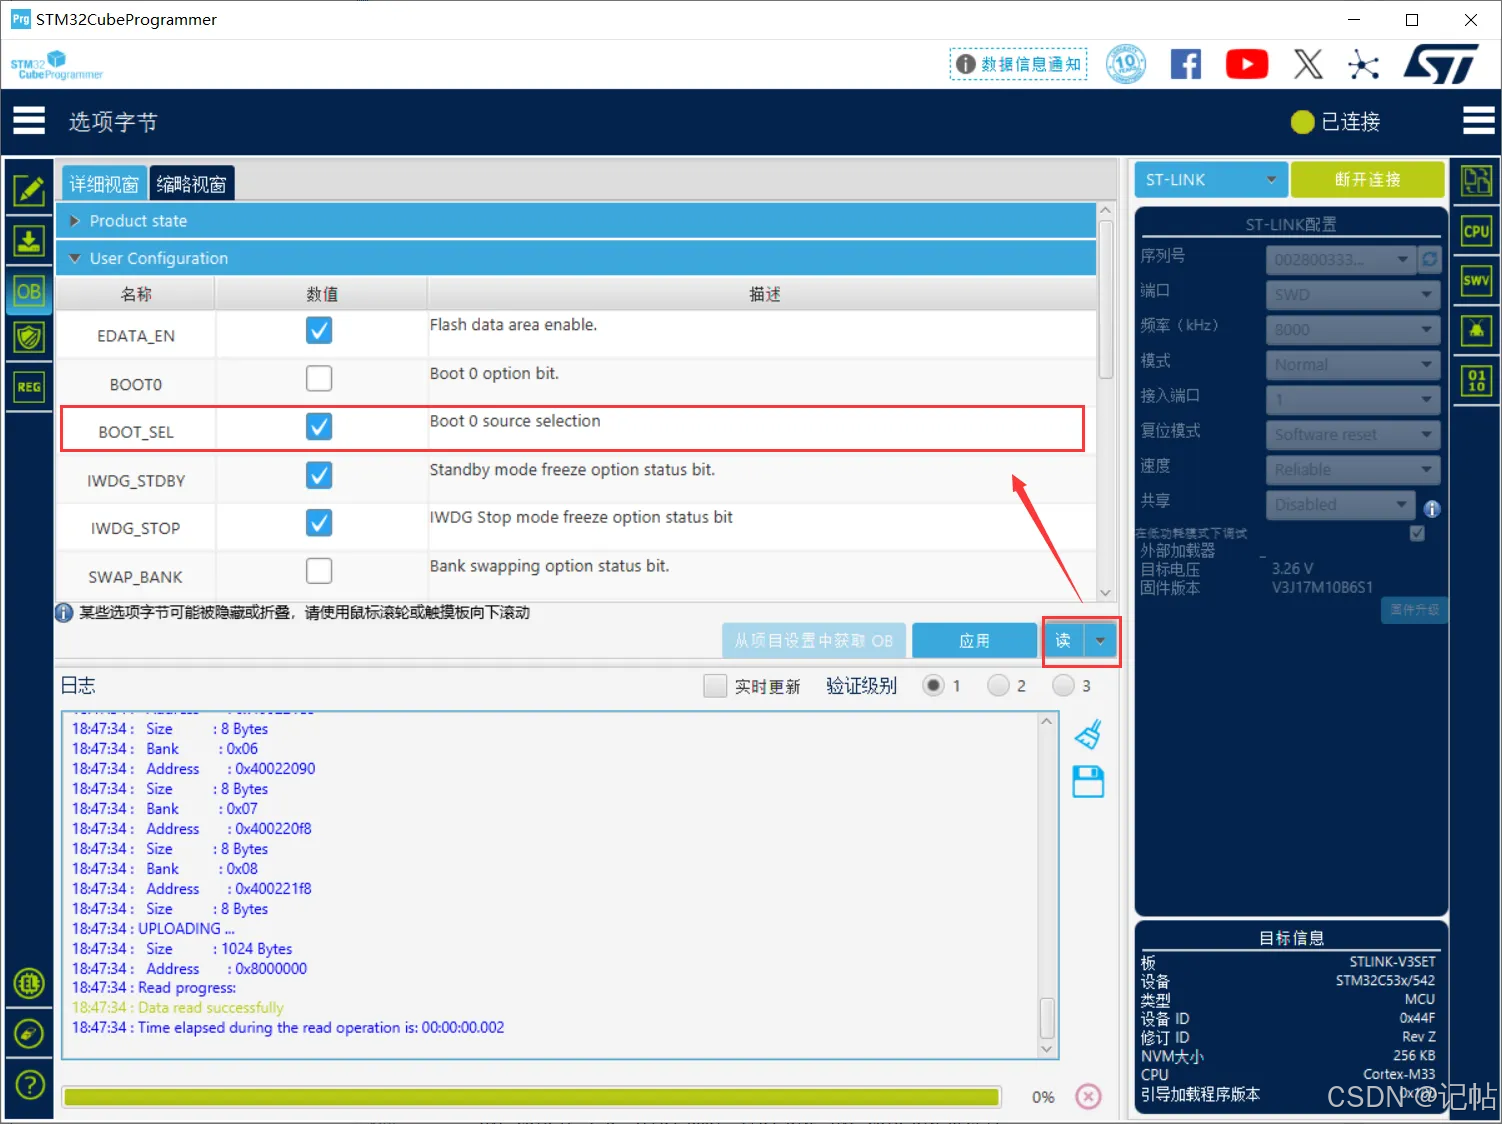This screenshot has width=1502, height=1124.
Task: Open the Memory & File editing icon
Action: [29, 190]
